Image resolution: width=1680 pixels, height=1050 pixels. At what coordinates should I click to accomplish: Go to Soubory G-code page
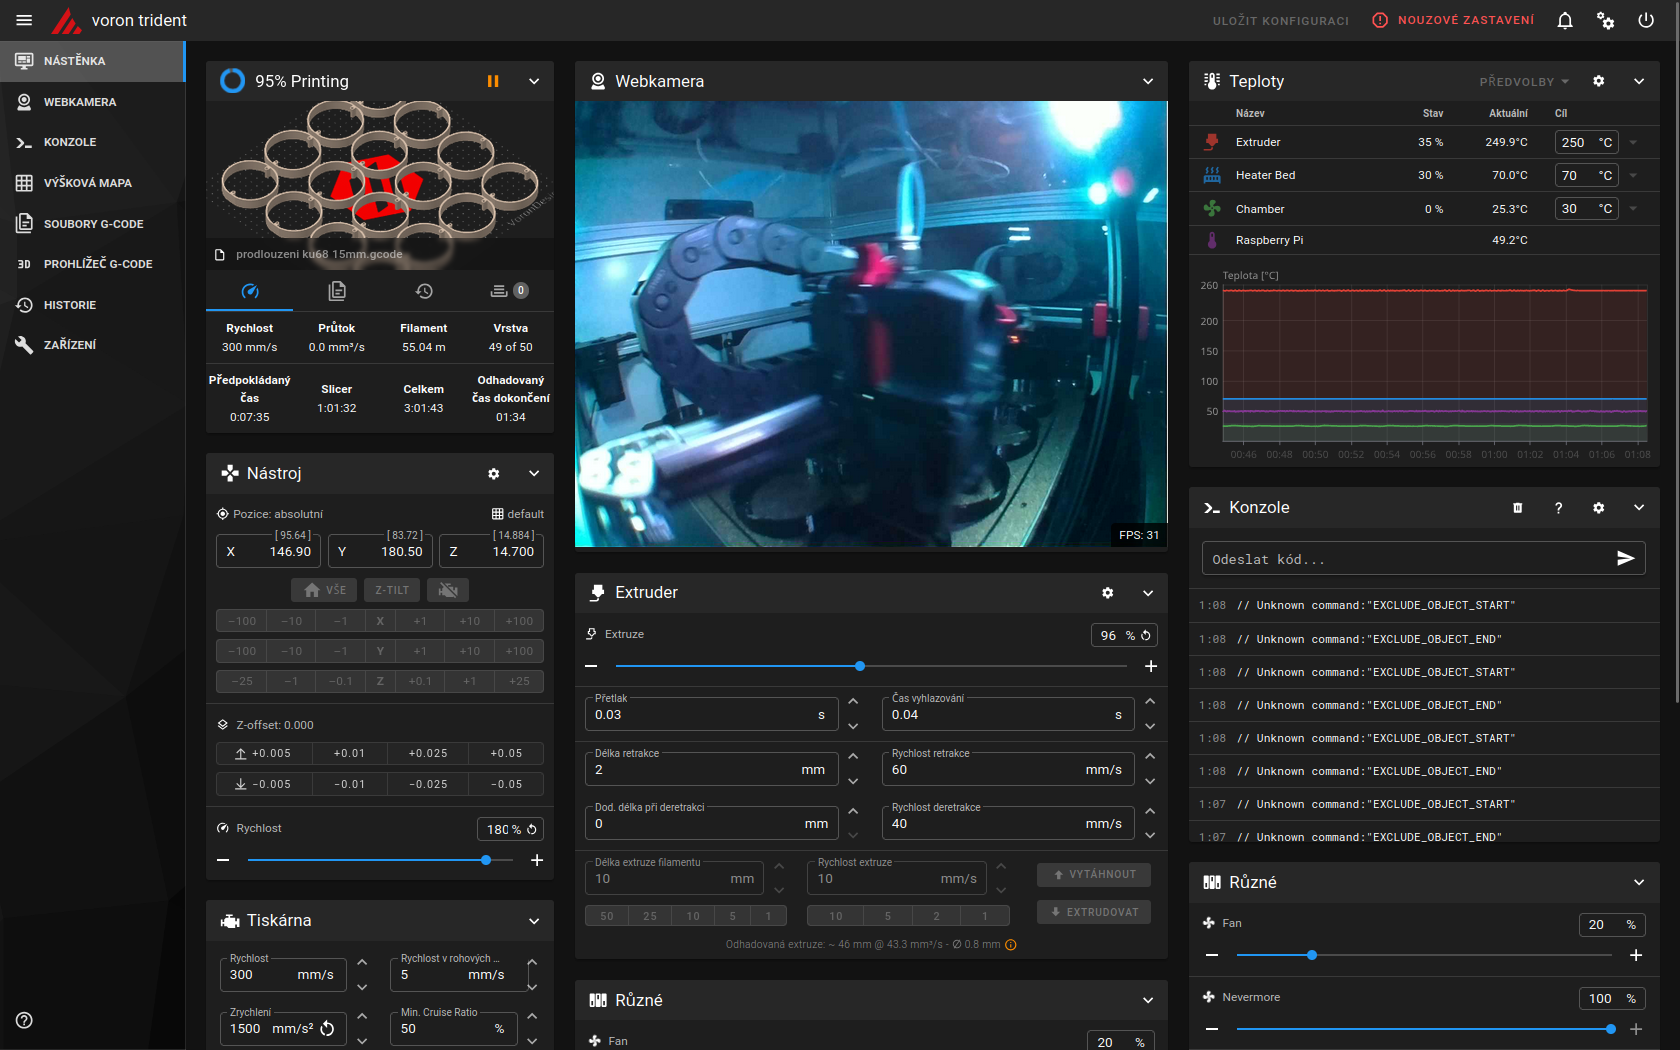click(93, 224)
